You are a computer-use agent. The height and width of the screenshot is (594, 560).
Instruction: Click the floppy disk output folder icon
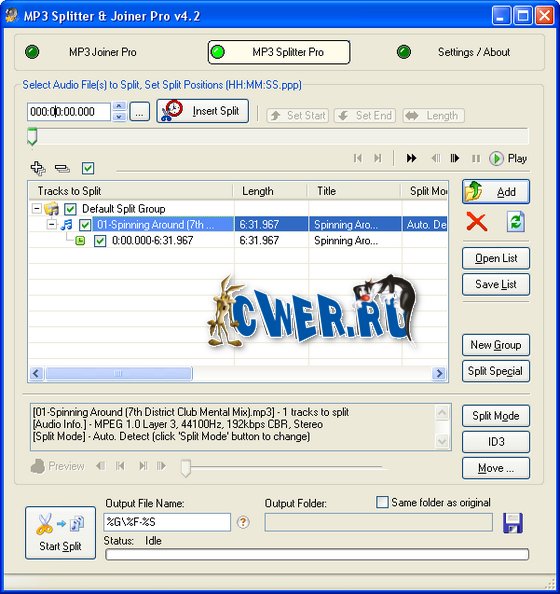[x=513, y=523]
